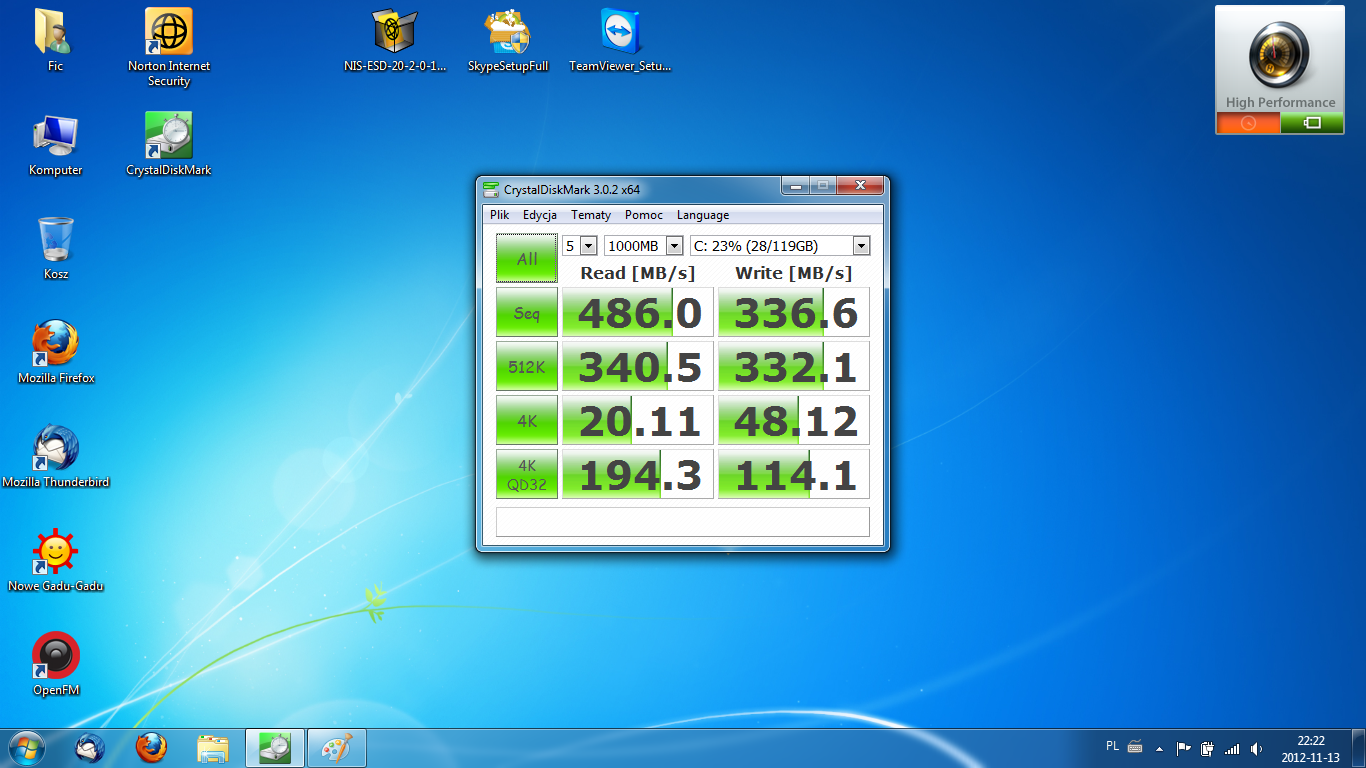
Task: Run the 4K QD32 benchmark
Action: (527, 474)
